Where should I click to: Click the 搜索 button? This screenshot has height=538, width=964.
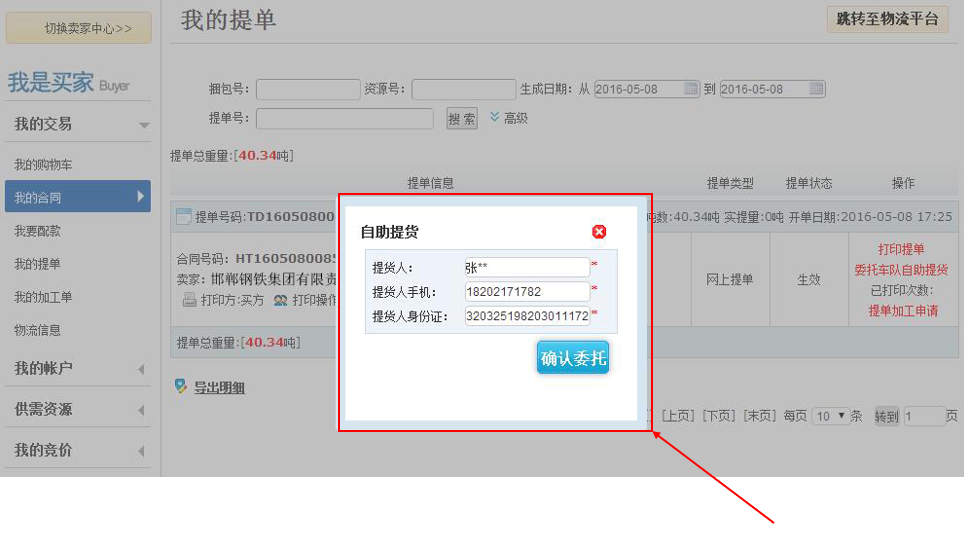462,119
